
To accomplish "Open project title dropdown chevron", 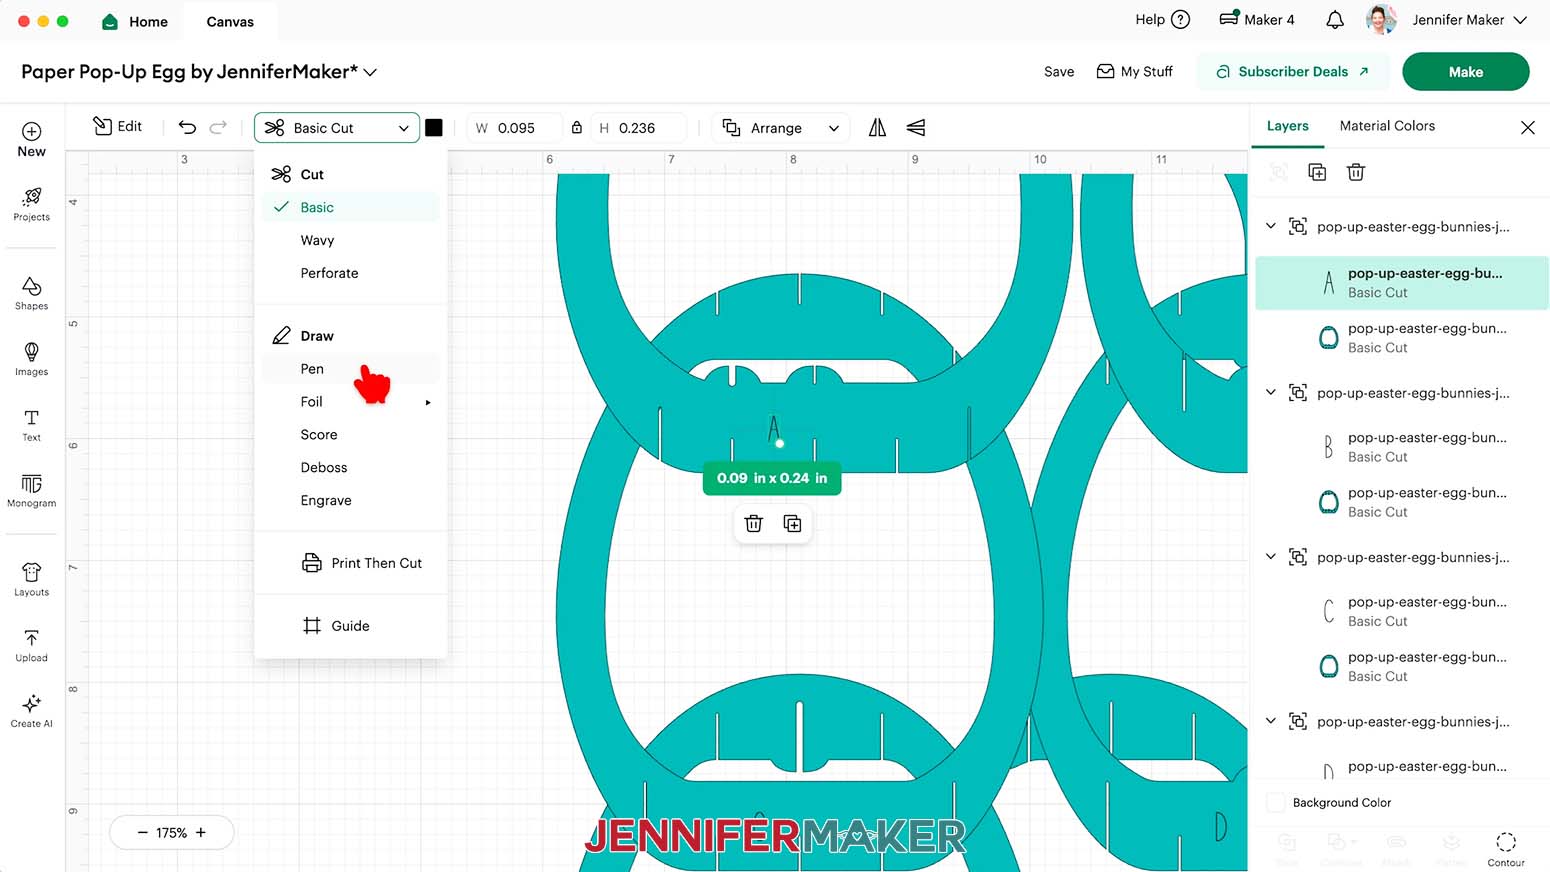I will [x=370, y=72].
